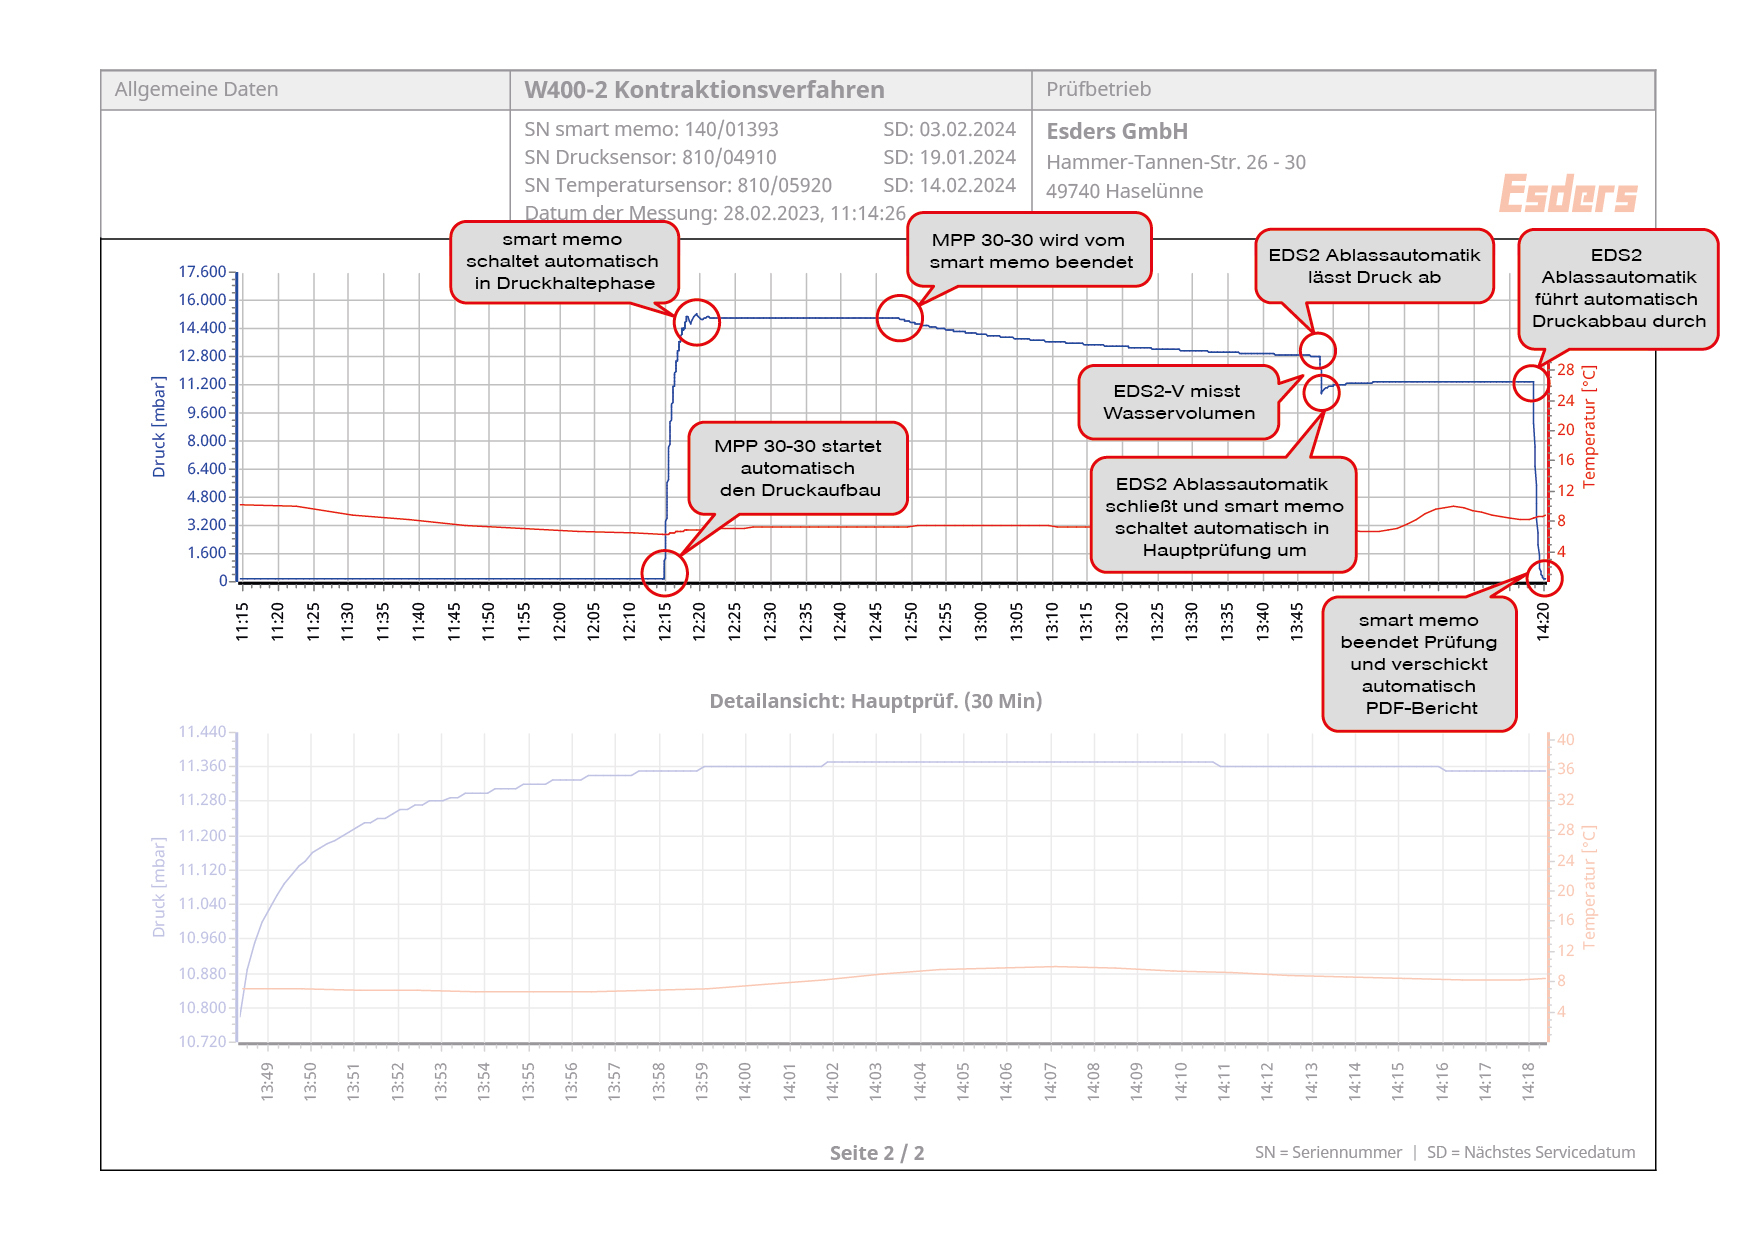Click the 'Allgemeine Daten' header
The image size is (1754, 1241).
click(196, 89)
